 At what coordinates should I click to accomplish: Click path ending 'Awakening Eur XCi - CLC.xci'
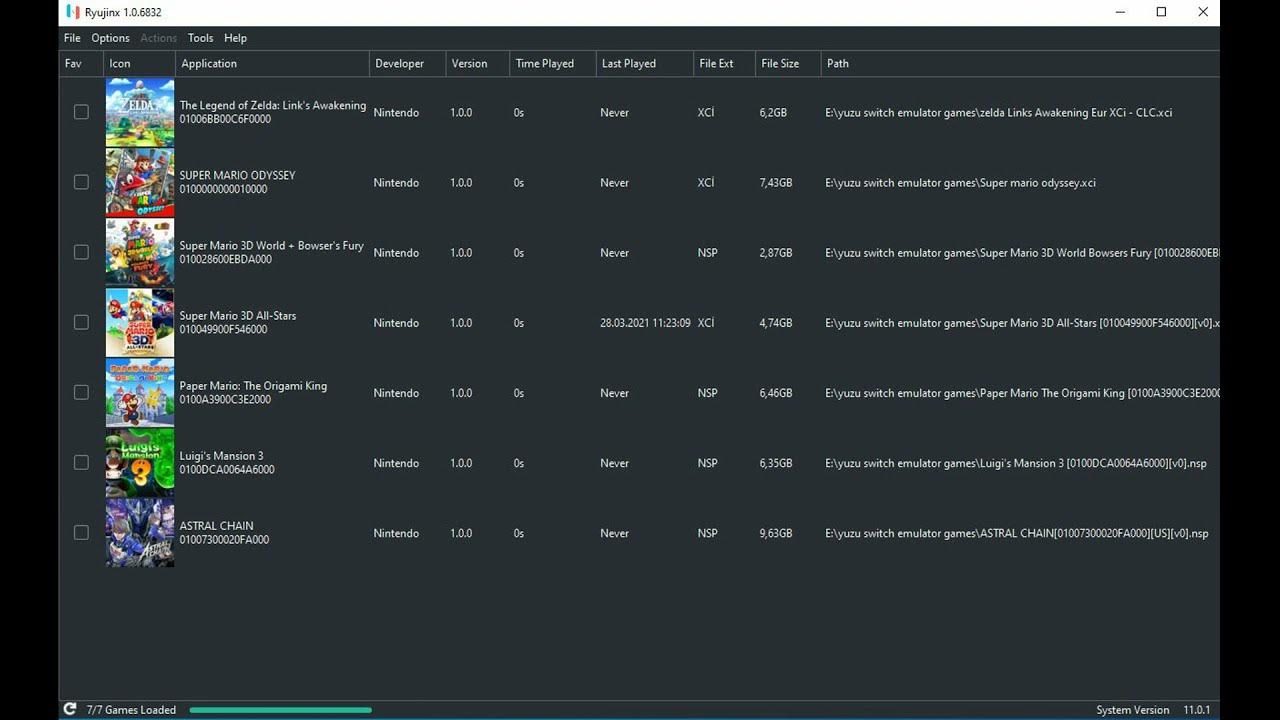998,113
